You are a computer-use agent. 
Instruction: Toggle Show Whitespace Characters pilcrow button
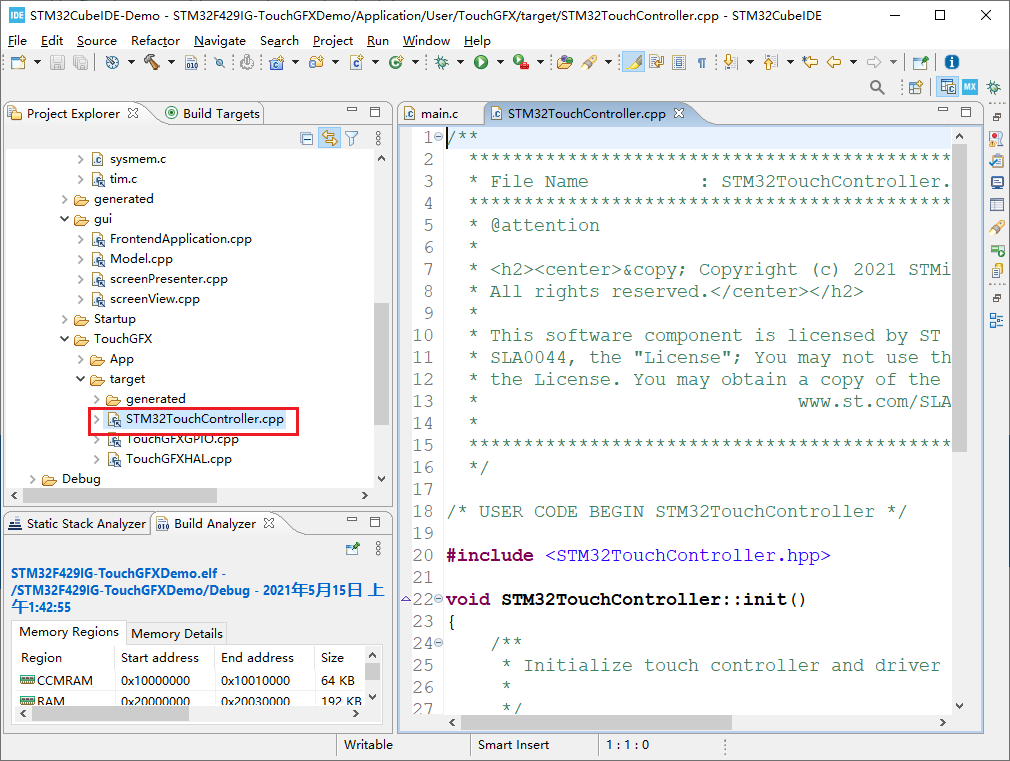click(x=701, y=62)
